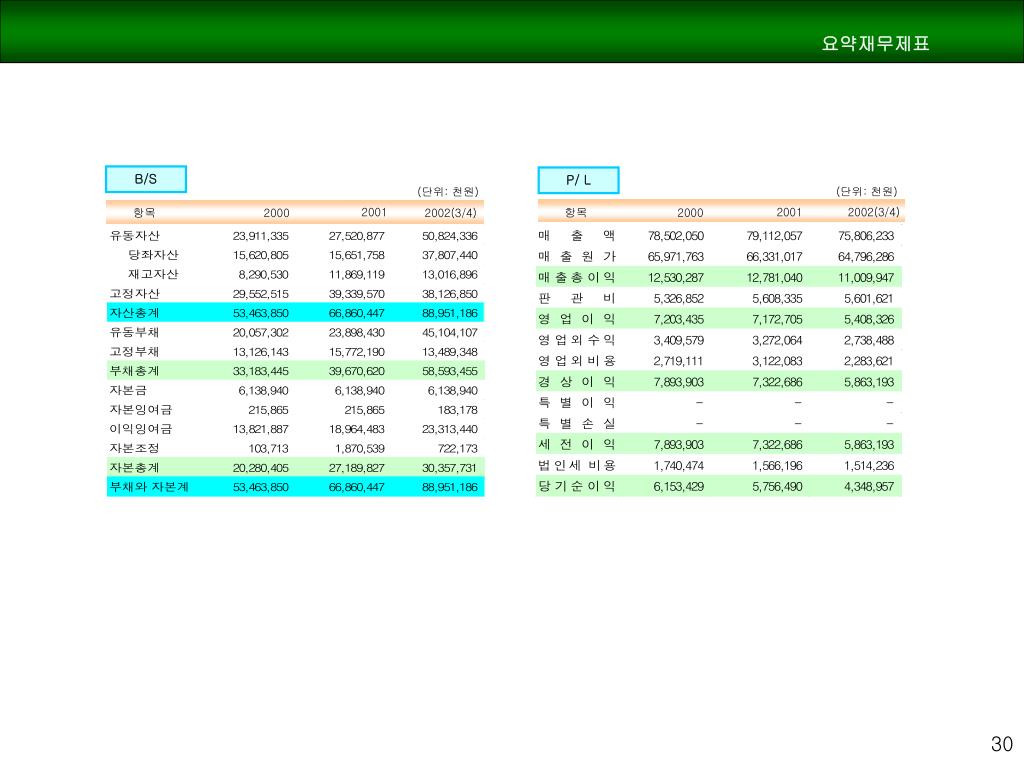Image resolution: width=1024 pixels, height=768 pixels.
Task: Click the 이익잉여금 row label
Action: point(140,429)
